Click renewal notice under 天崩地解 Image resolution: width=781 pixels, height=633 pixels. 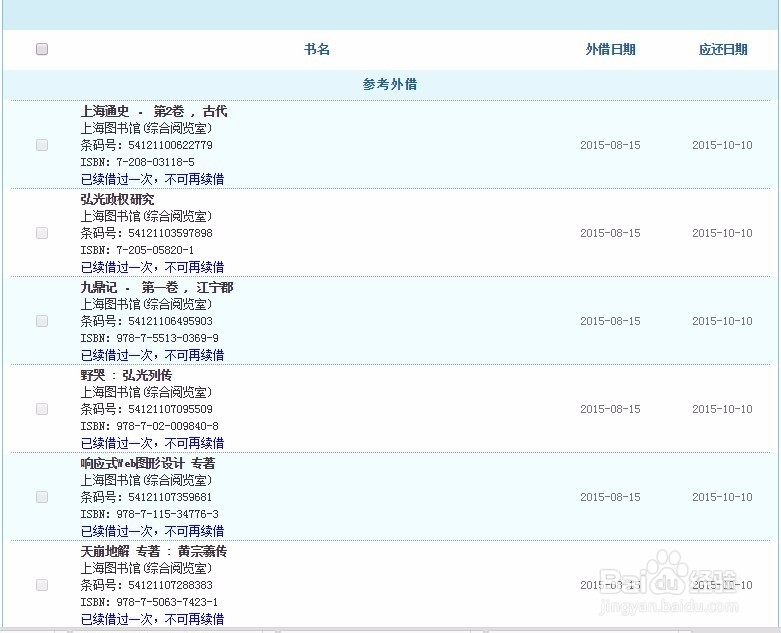click(152, 619)
